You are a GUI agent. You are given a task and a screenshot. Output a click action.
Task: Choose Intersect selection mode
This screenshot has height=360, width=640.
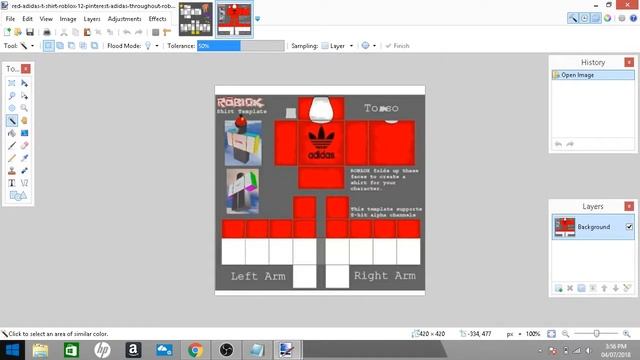(x=83, y=46)
